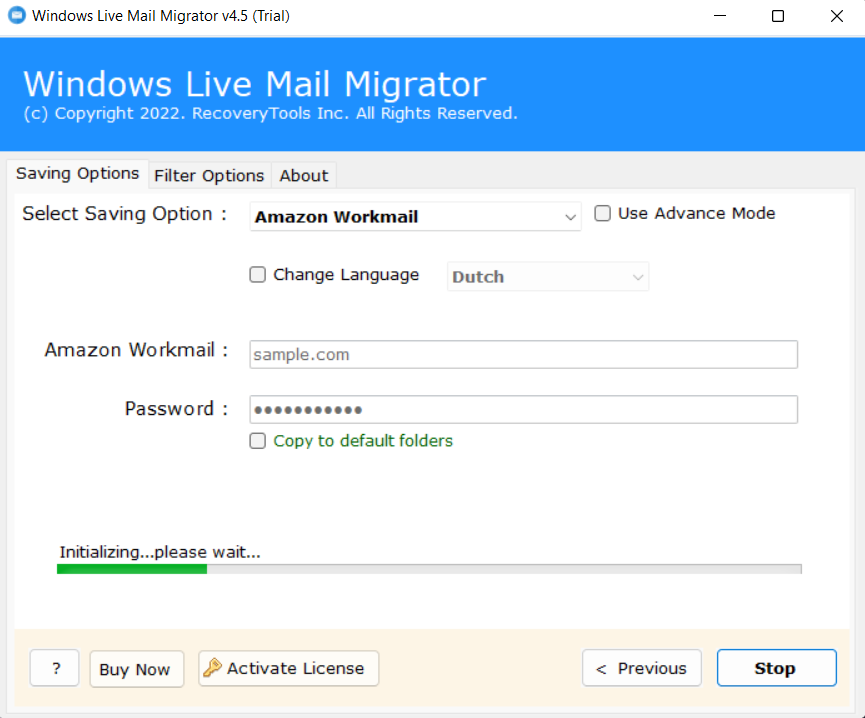Click the green initializing progress bar
The width and height of the screenshot is (865, 718).
(429, 569)
